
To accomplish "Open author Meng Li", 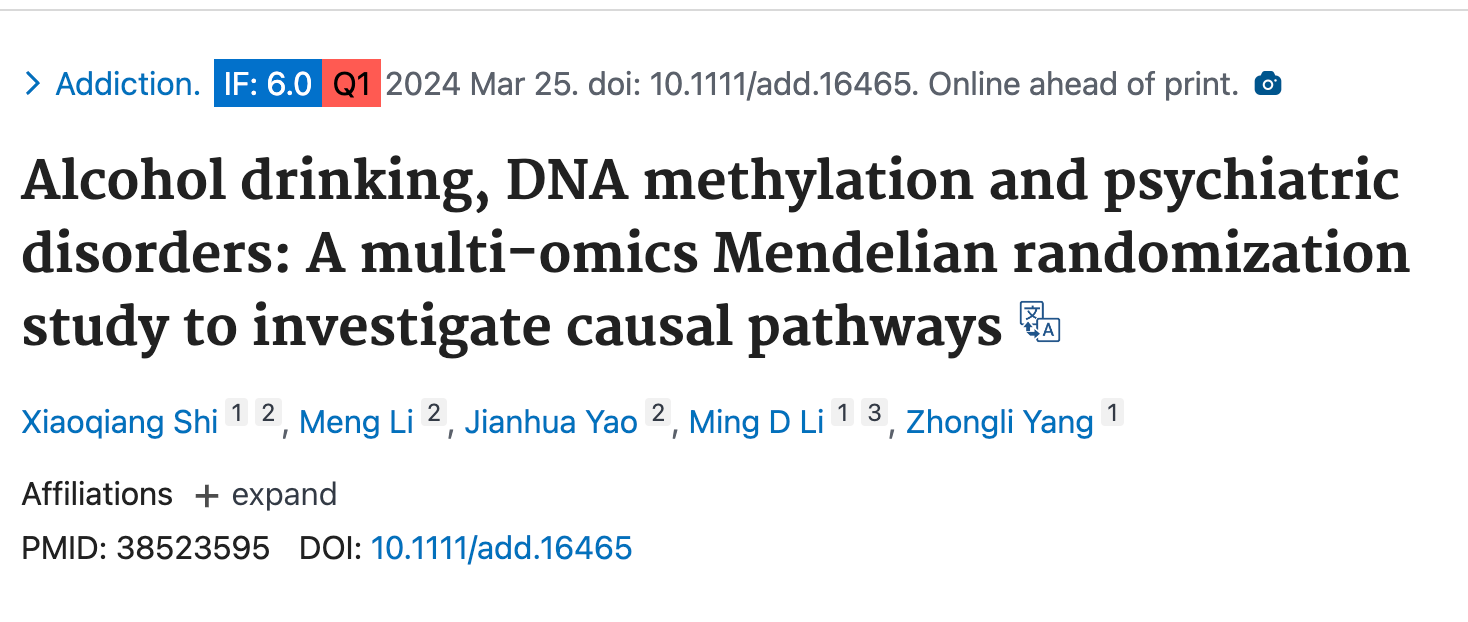I will pyautogui.click(x=356, y=422).
